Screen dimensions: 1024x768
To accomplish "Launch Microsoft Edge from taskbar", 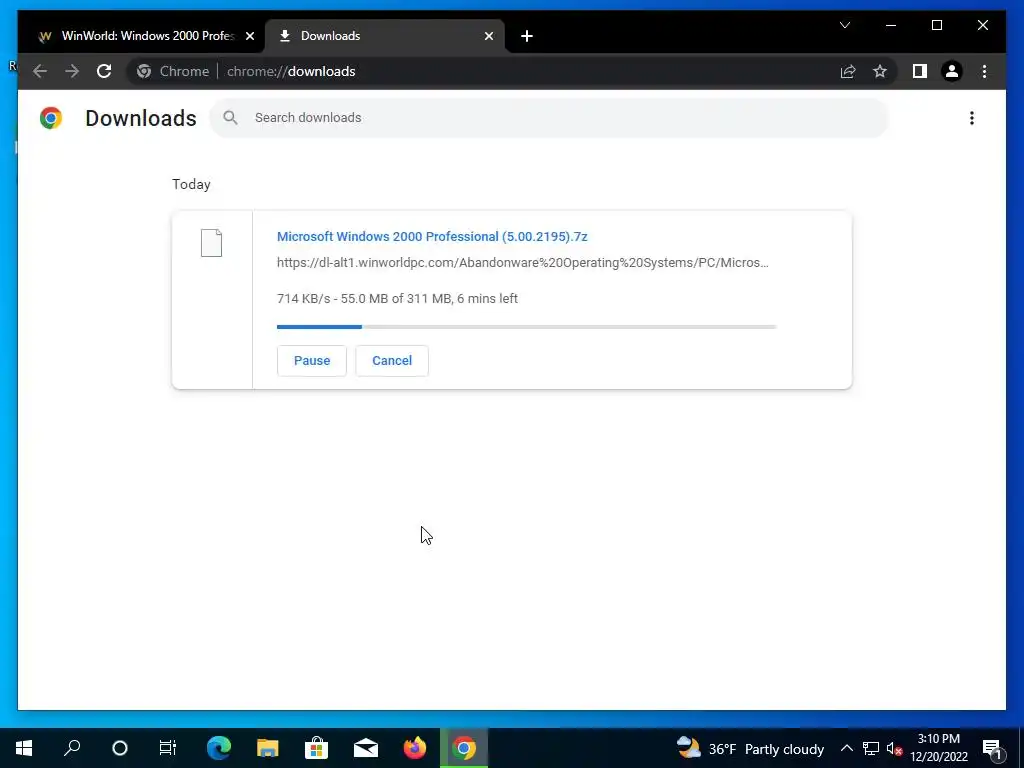I will pos(219,748).
